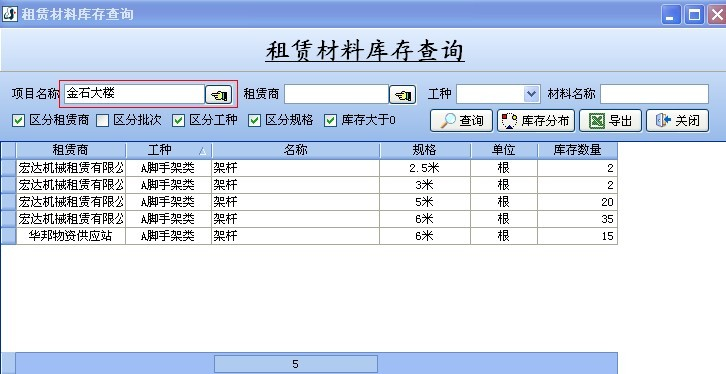Enable the 区分批次 checkbox
Viewport: 726px width, 374px height.
click(102, 121)
